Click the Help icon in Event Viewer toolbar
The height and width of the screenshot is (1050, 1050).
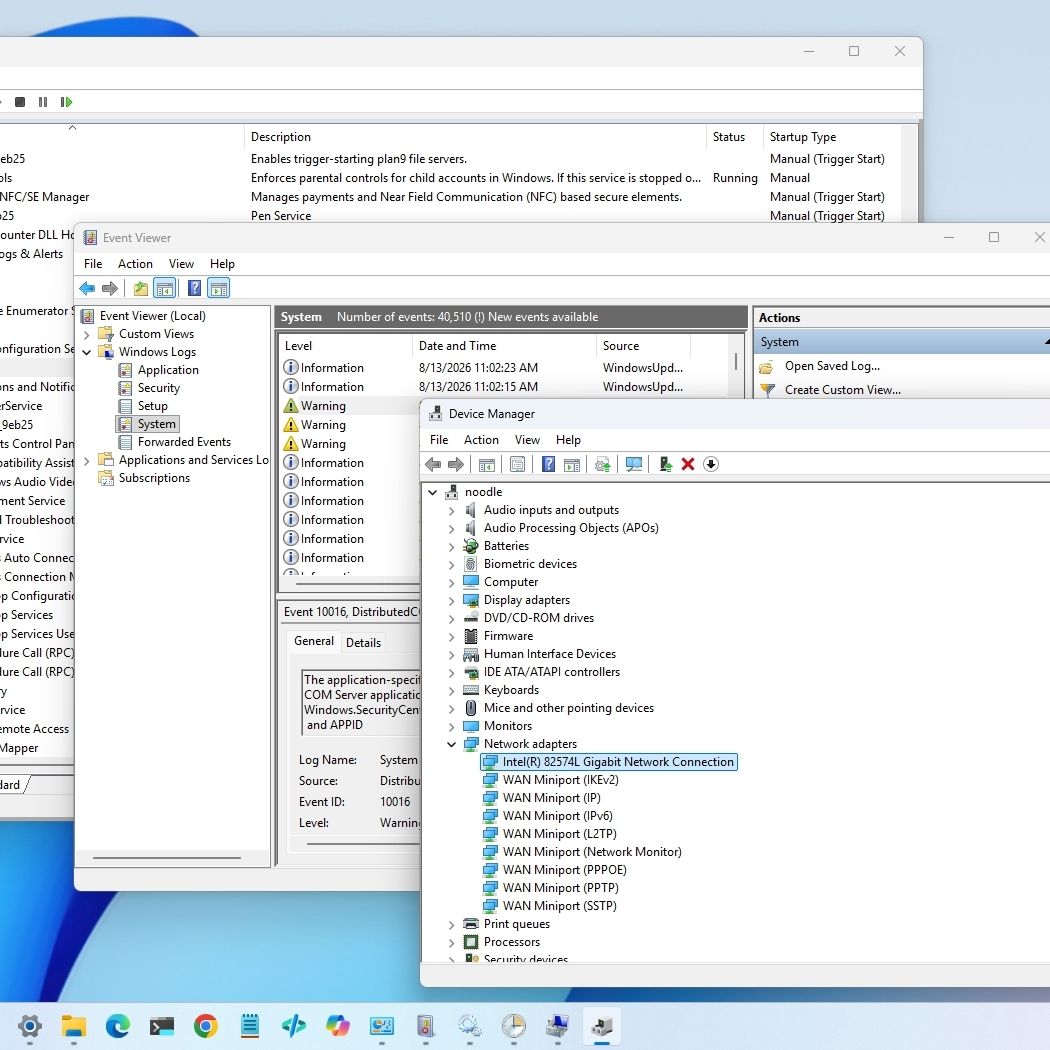click(x=194, y=289)
